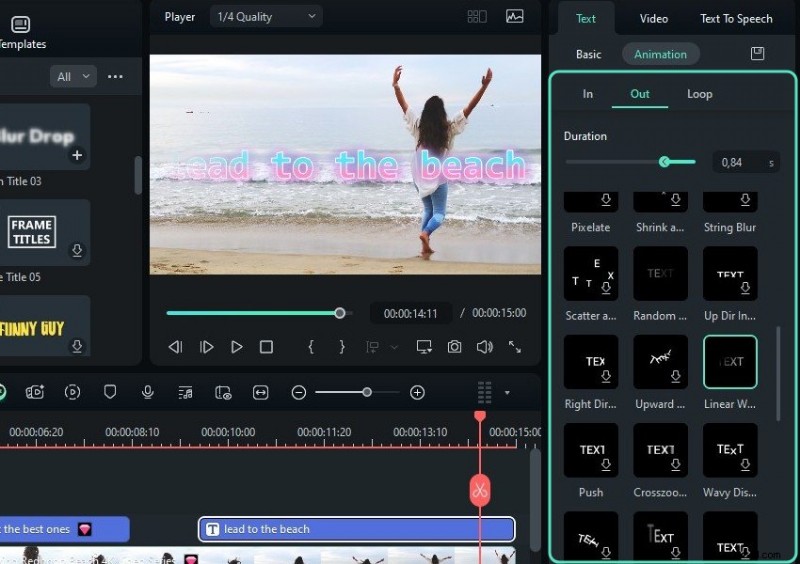The image size is (800, 564).
Task: Click the AI camera toolbar icon with sparkle
Action: click(x=35, y=391)
